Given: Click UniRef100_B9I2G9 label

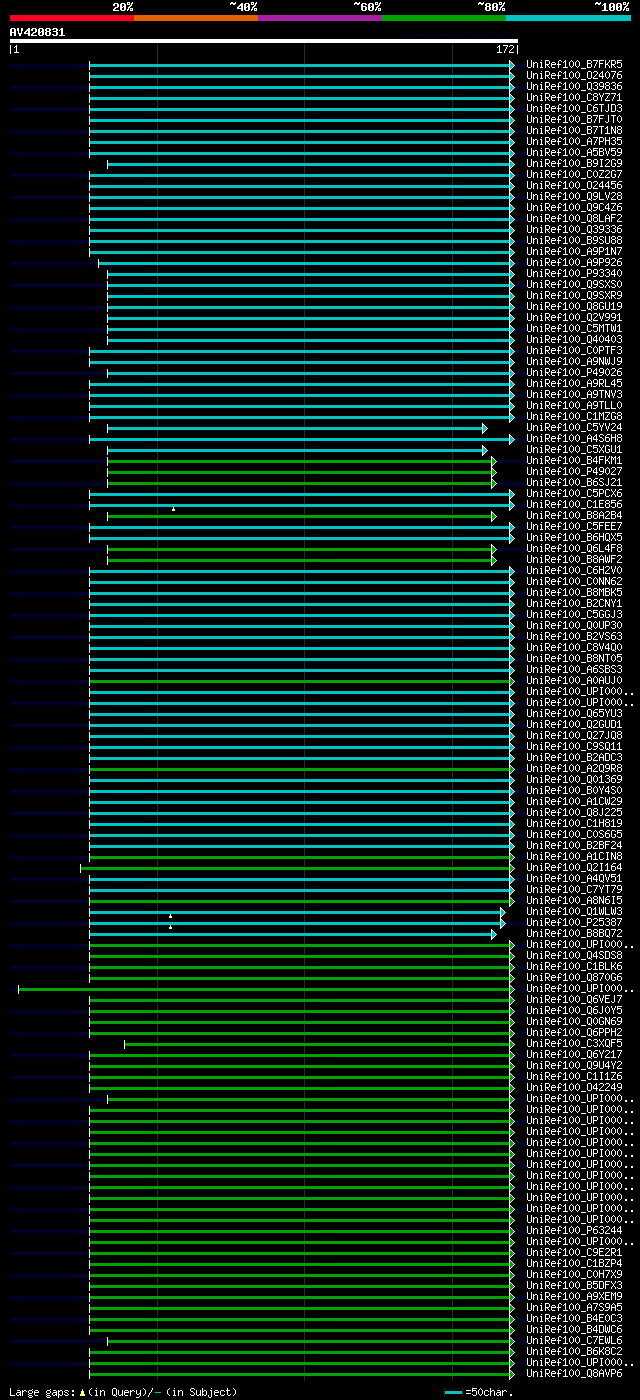Looking at the screenshot, I should pos(574,163).
